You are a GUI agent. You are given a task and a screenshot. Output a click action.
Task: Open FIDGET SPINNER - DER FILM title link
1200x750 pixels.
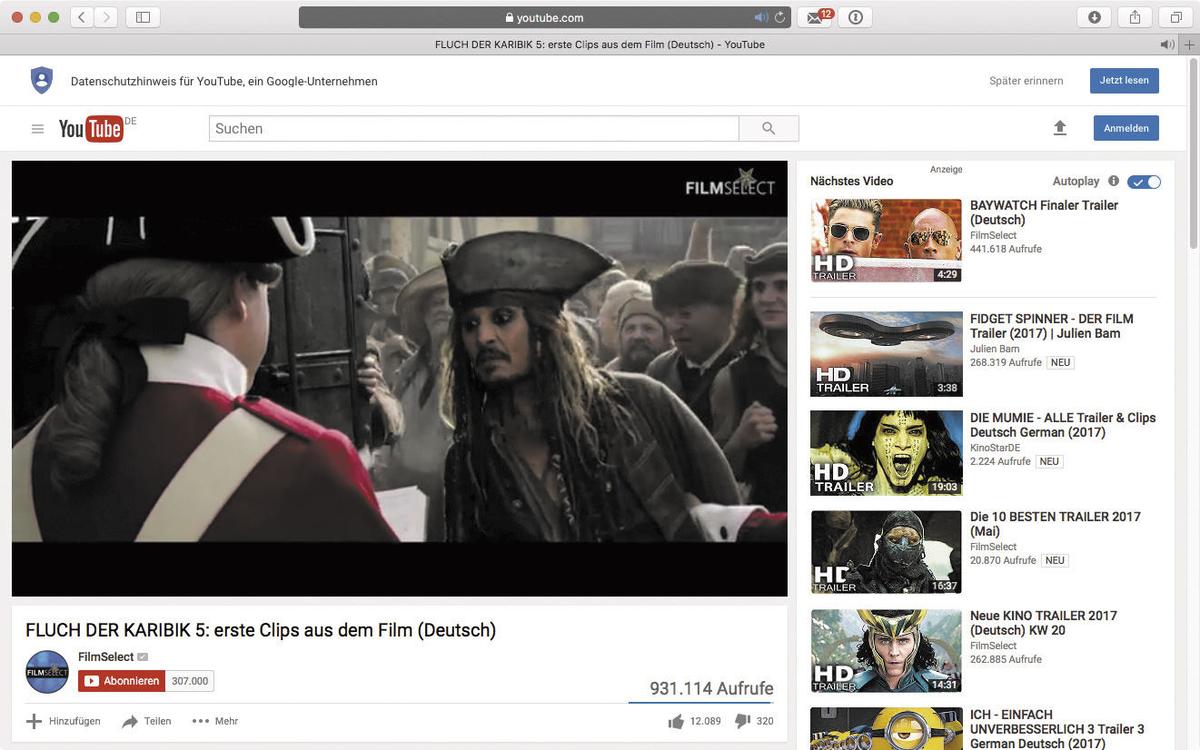coord(1052,326)
